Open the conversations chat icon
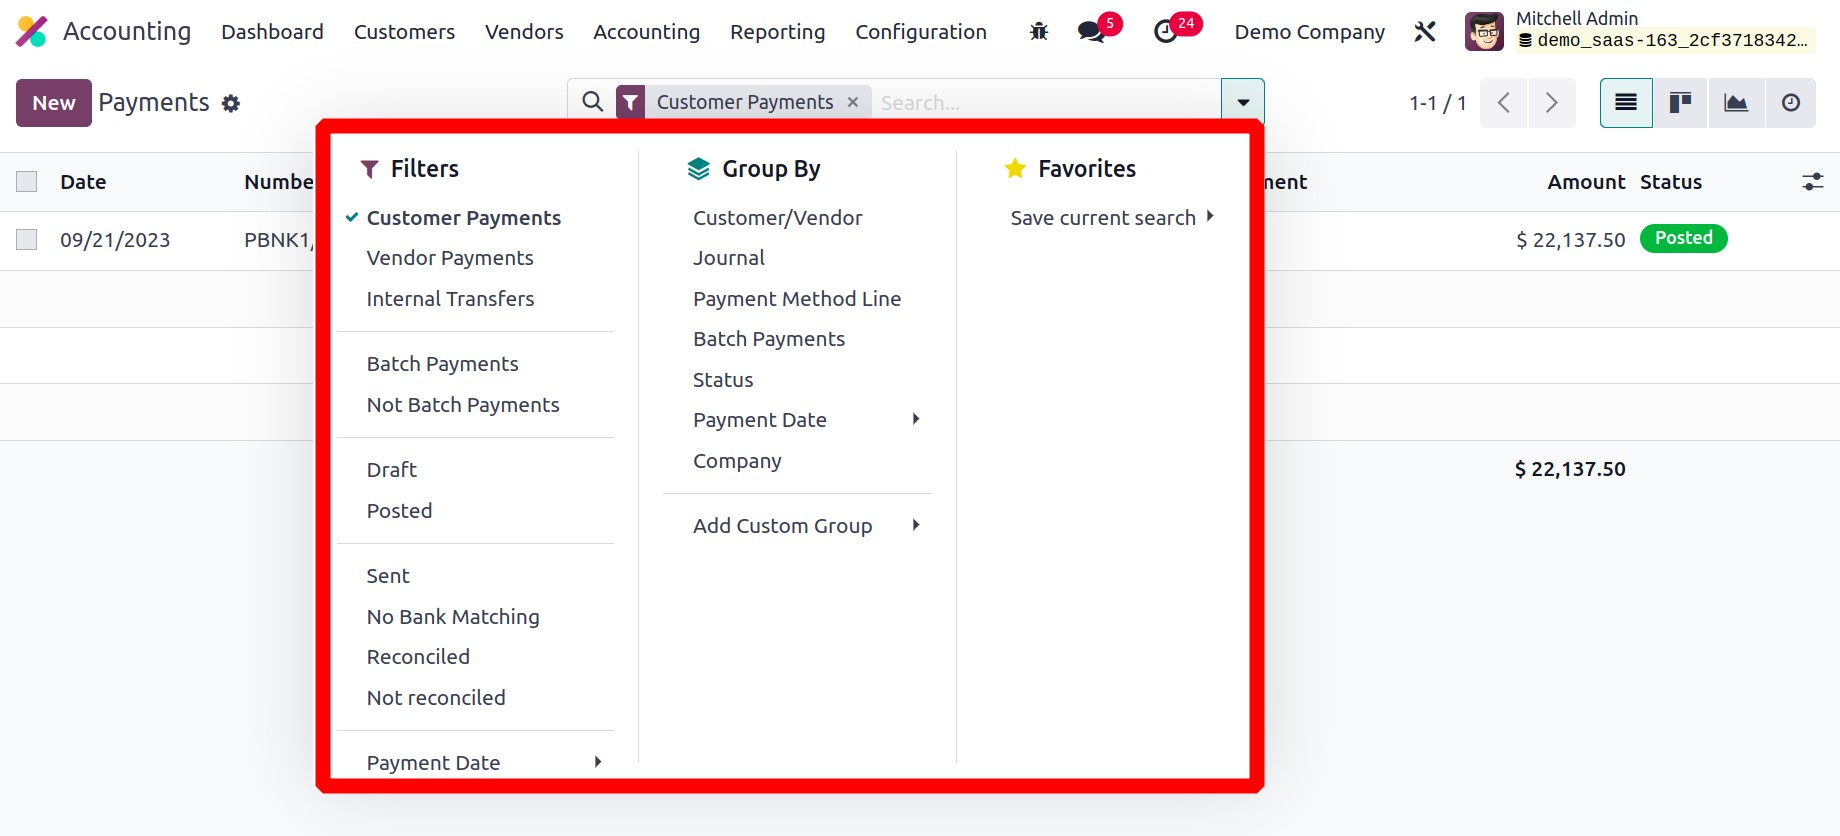Image resolution: width=1840 pixels, height=836 pixels. [x=1091, y=32]
